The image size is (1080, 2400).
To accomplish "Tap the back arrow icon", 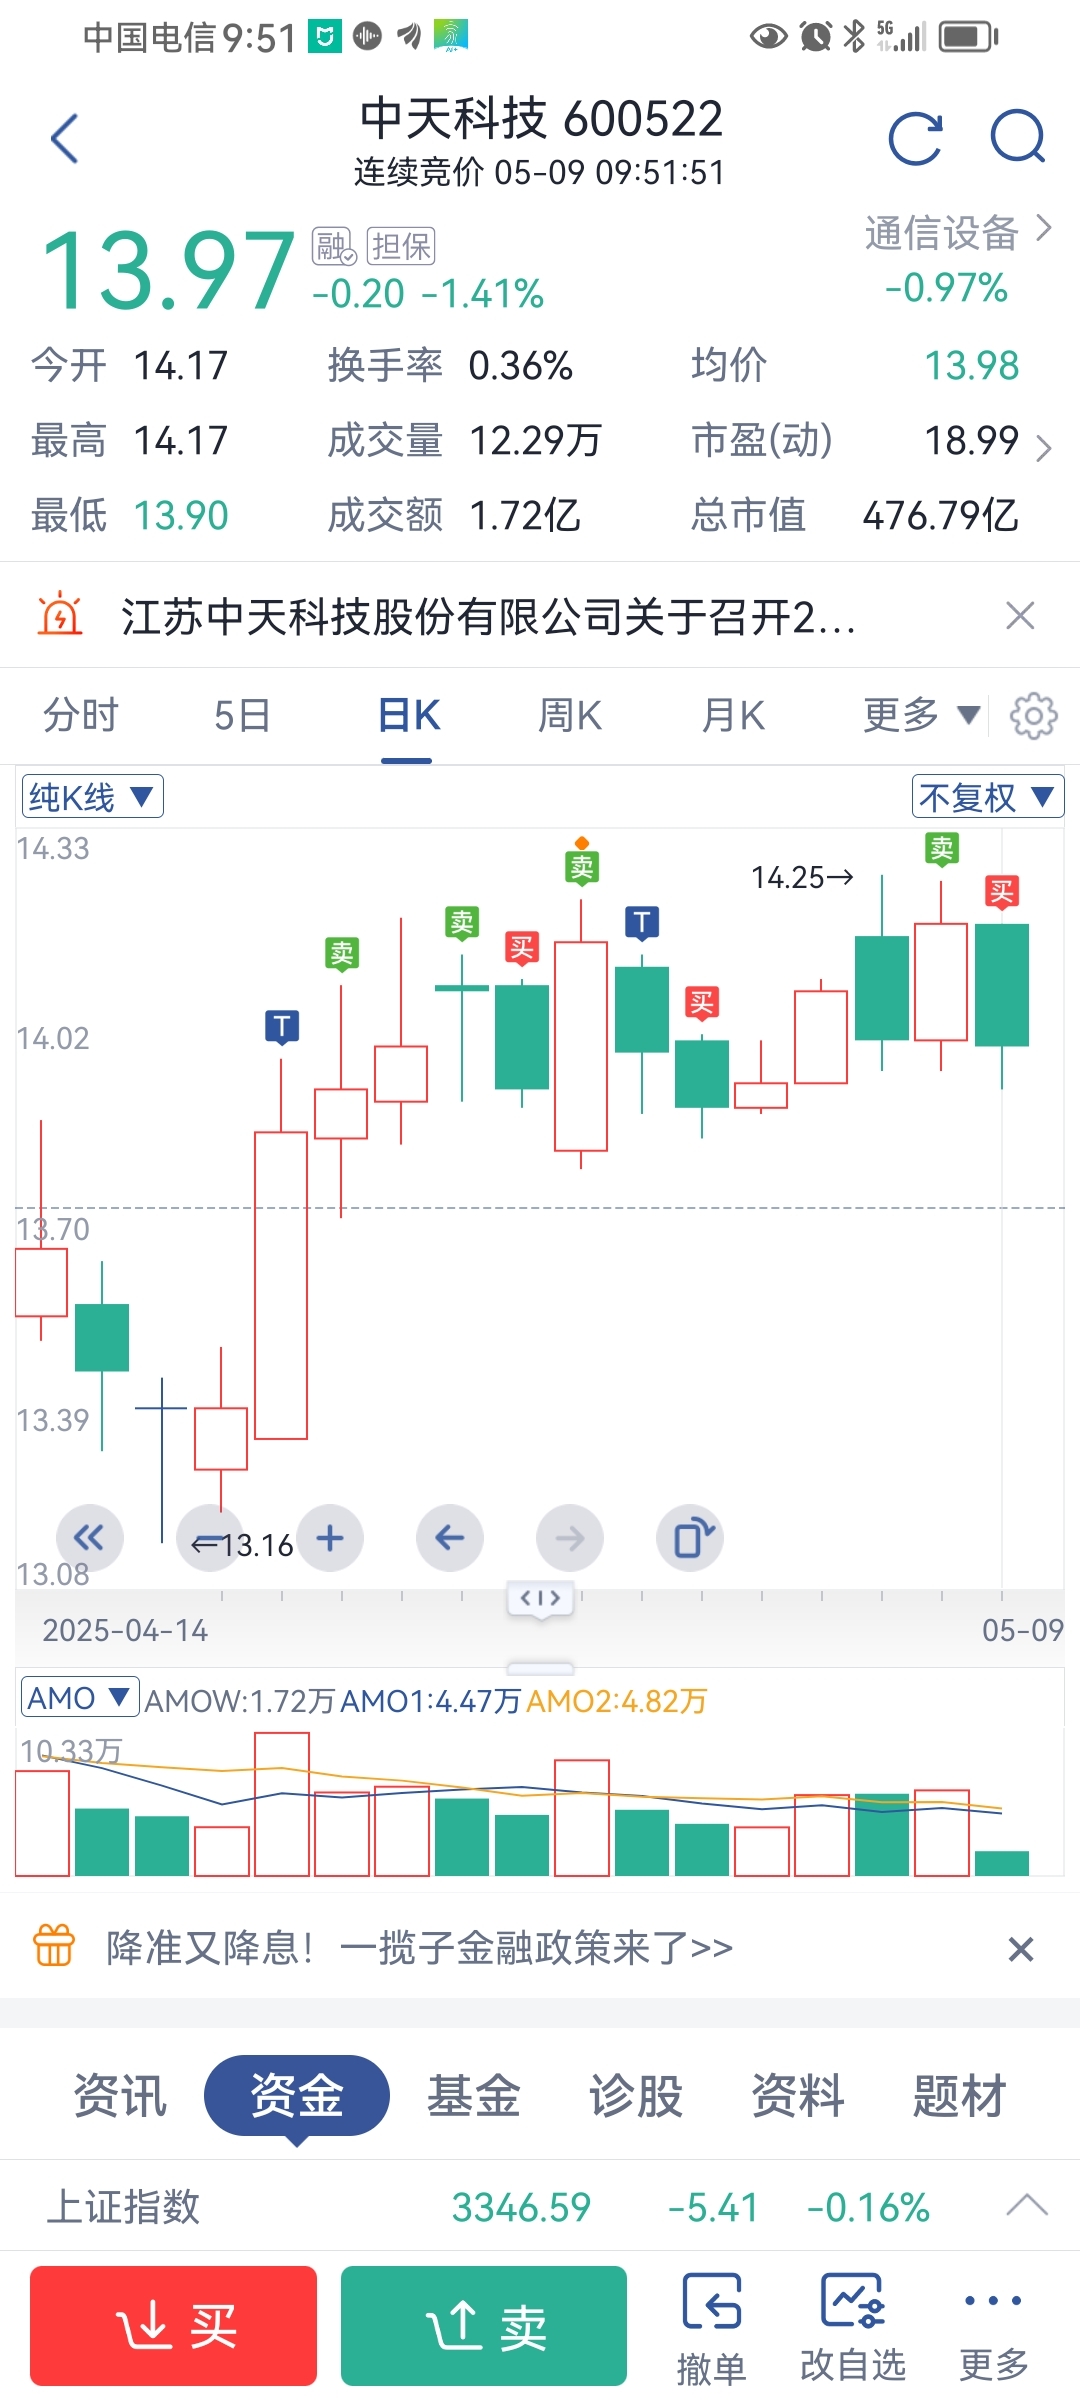I will (x=65, y=138).
